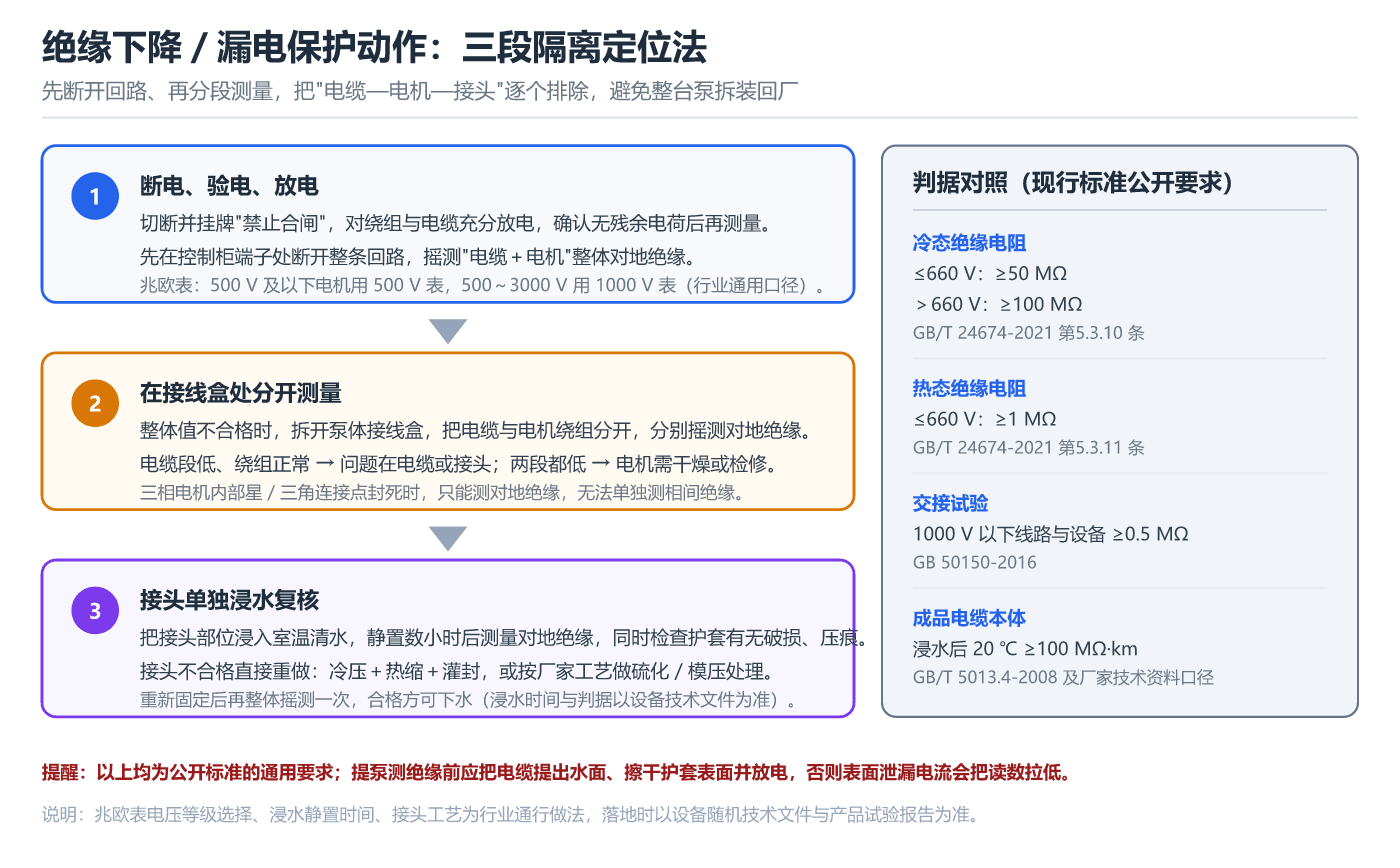1400x868 pixels.
Task: Select the "冷态绝缘电阻" section heading
Action: click(969, 243)
